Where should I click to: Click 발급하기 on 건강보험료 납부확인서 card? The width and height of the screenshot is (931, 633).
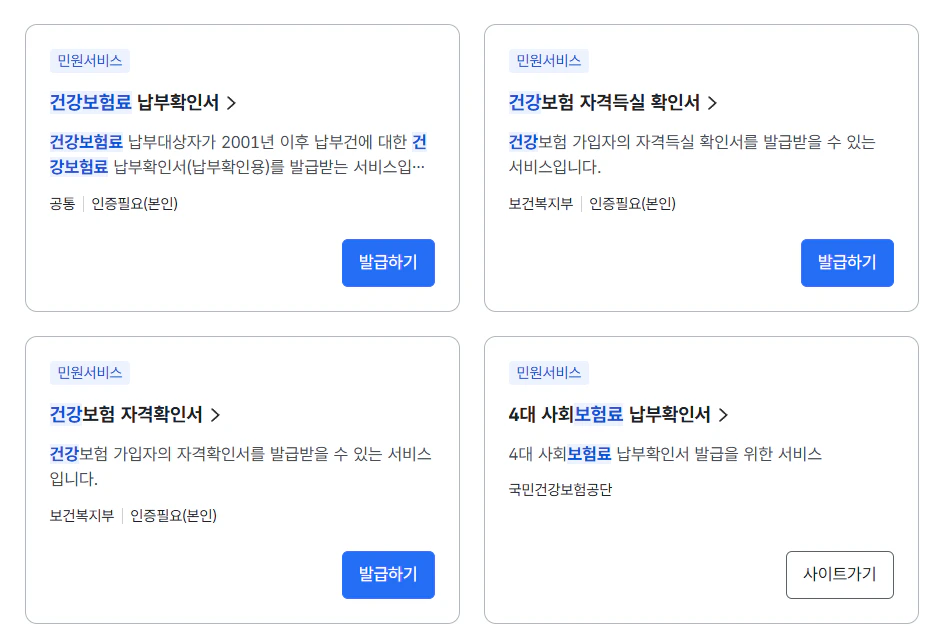(x=388, y=262)
